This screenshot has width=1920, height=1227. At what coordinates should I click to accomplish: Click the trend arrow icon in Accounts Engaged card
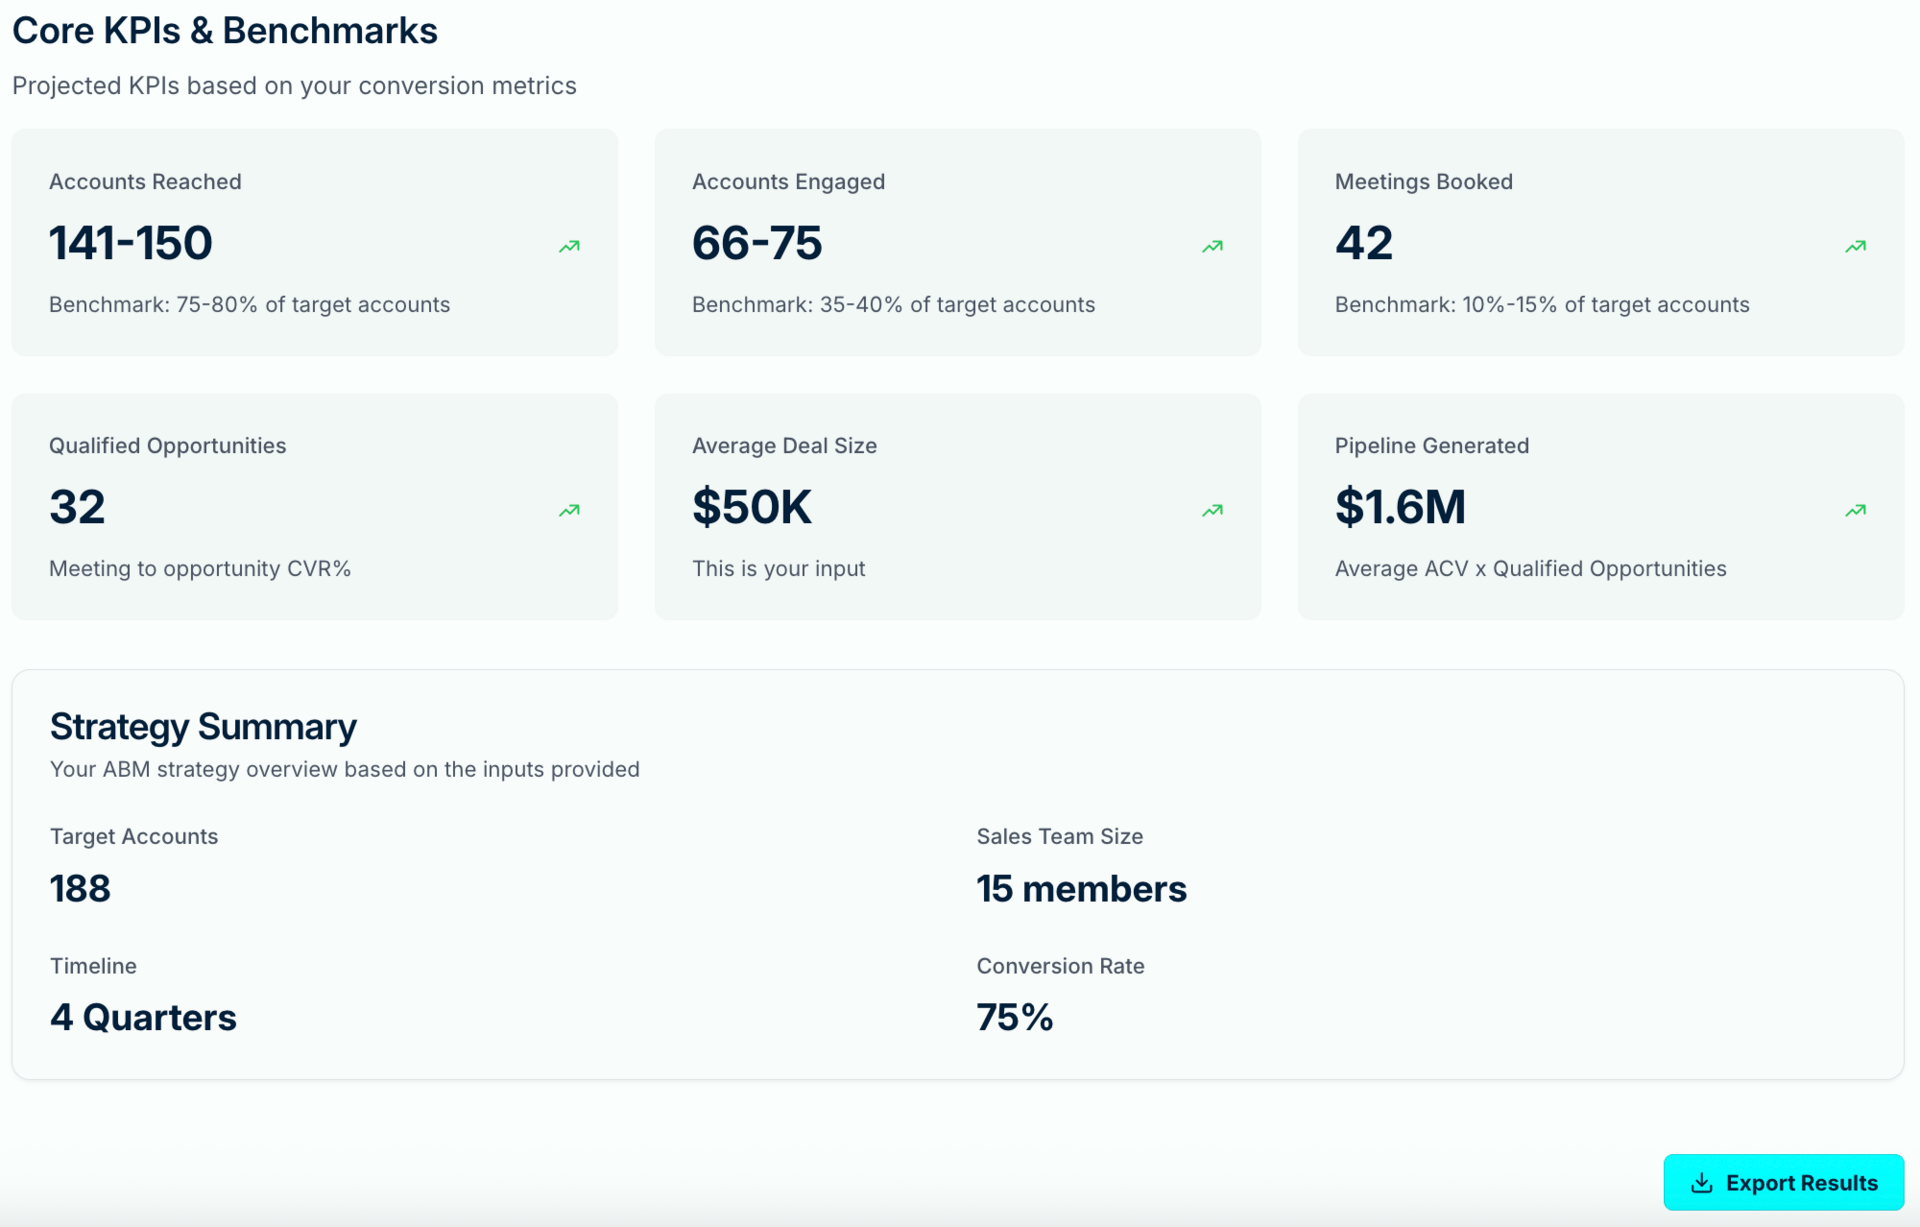tap(1212, 246)
